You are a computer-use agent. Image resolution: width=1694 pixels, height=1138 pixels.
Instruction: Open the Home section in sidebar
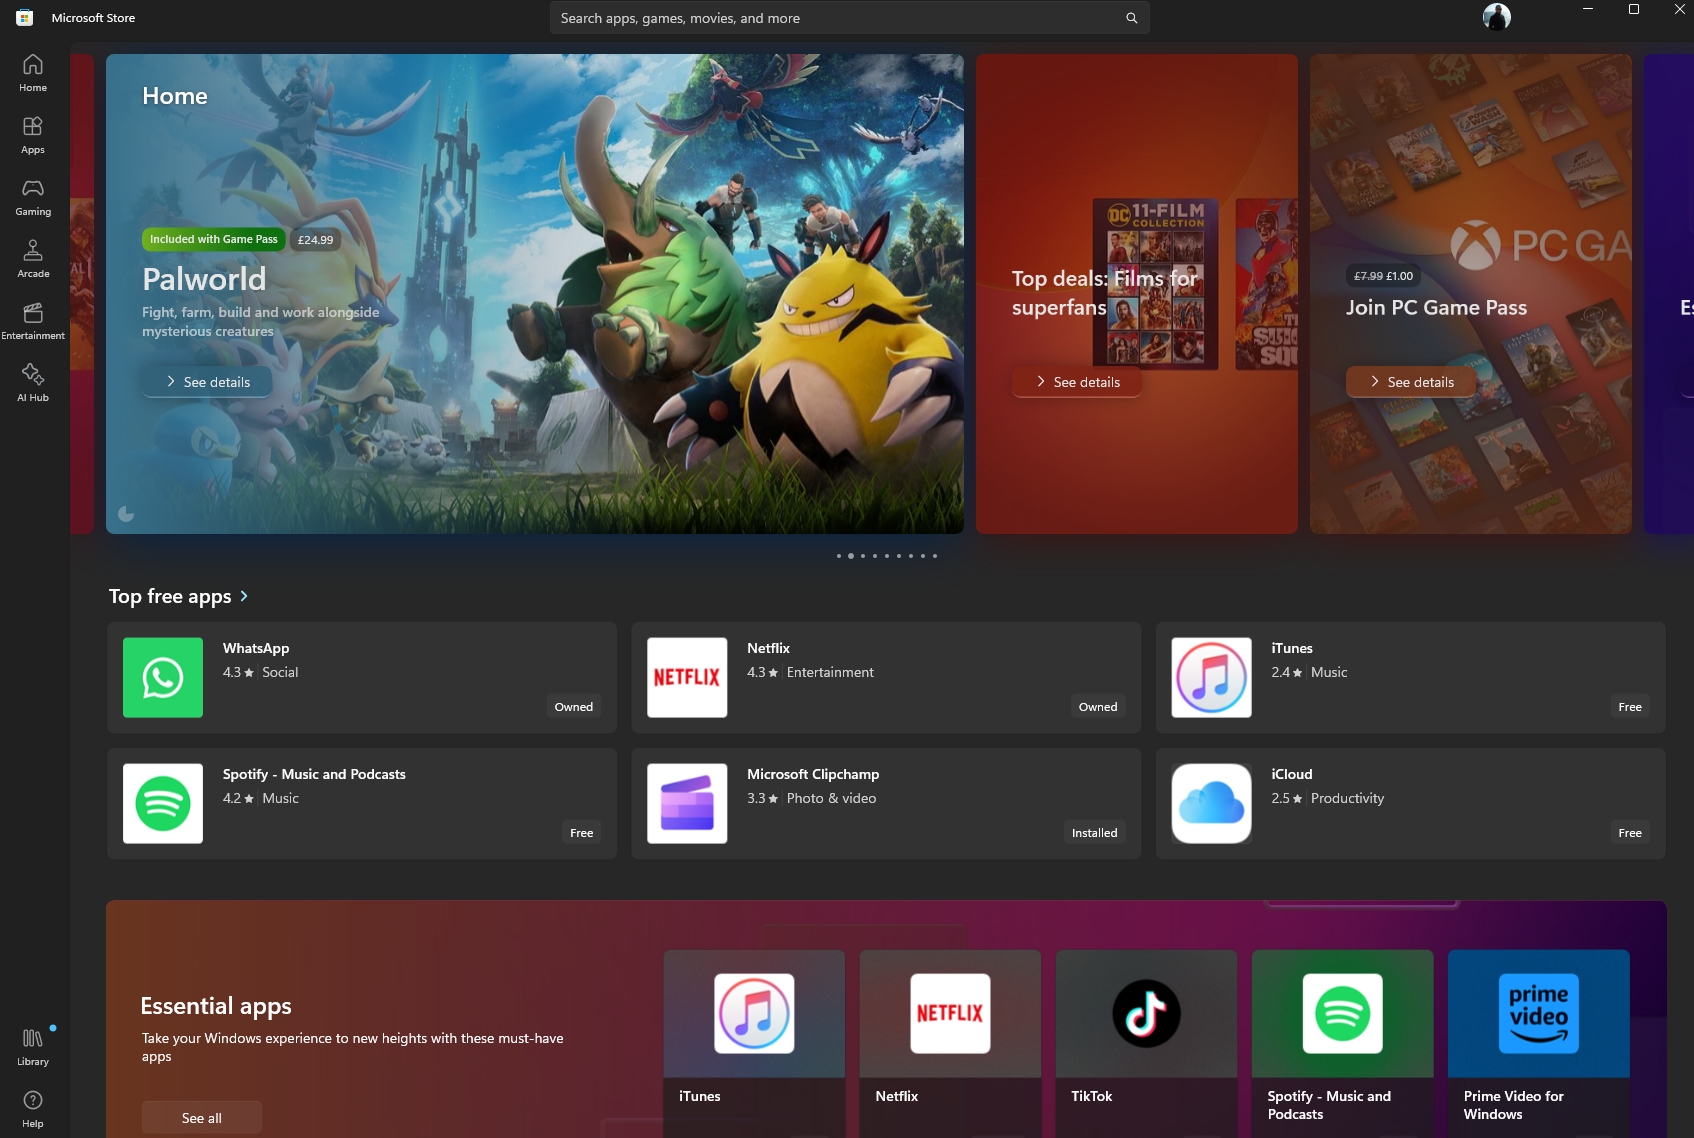pyautogui.click(x=33, y=73)
